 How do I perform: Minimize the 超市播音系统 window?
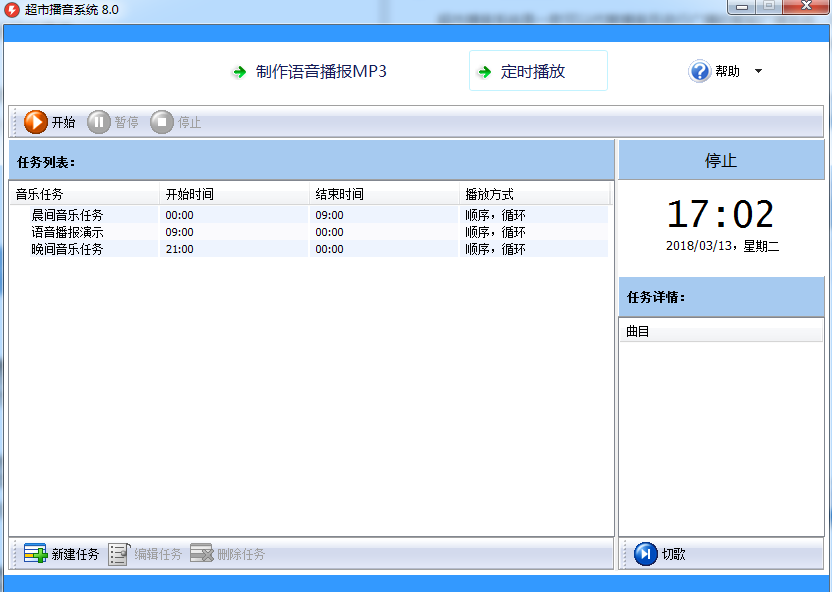click(742, 7)
